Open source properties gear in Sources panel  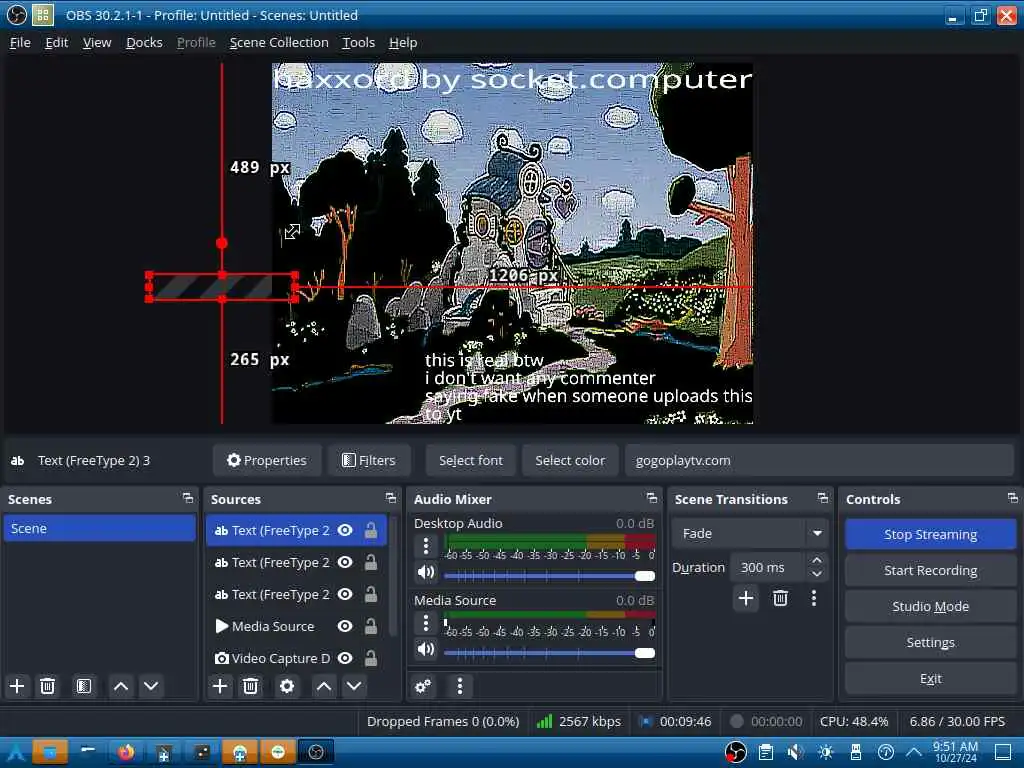coord(287,686)
